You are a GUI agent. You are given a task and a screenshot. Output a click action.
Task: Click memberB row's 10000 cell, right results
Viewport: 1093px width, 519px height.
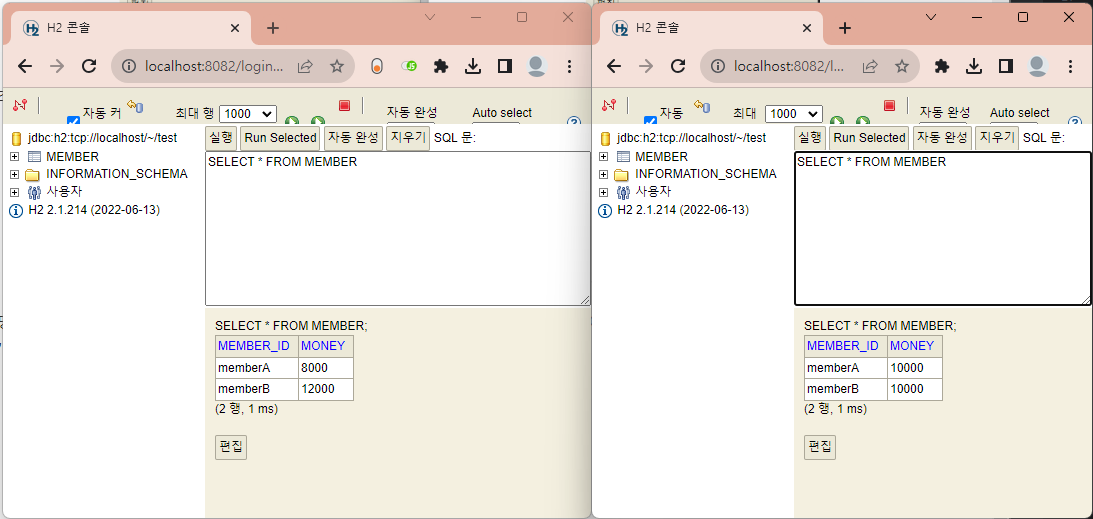point(915,389)
